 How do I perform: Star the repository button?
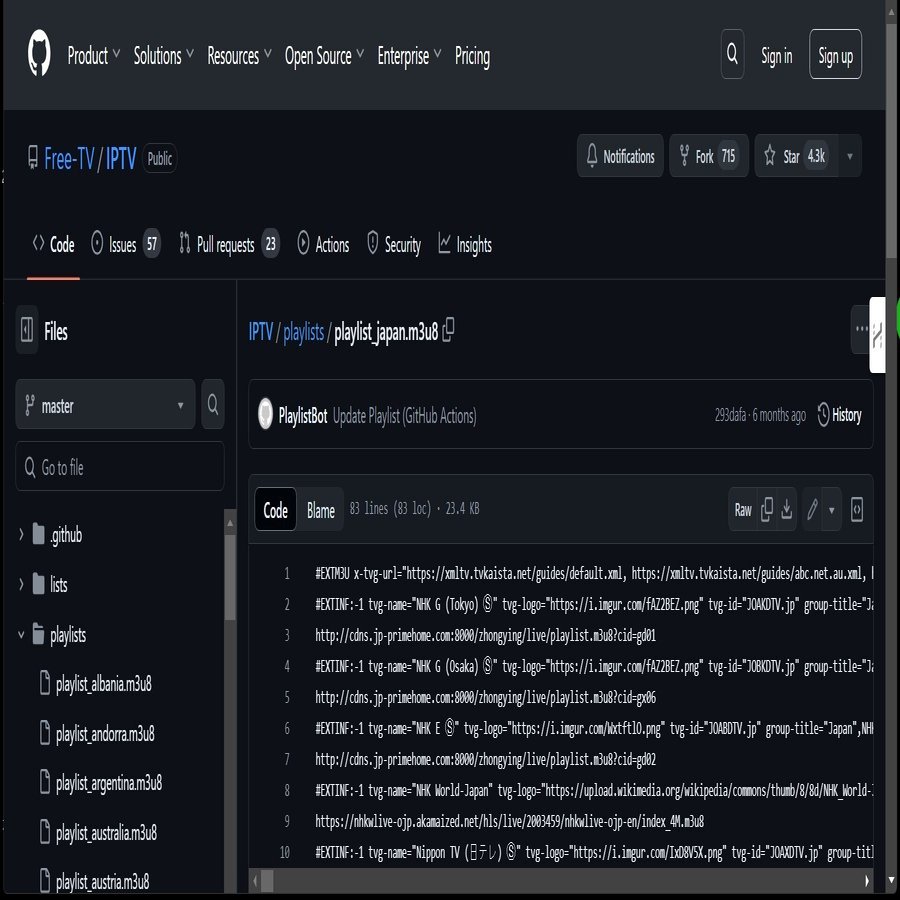pos(797,156)
